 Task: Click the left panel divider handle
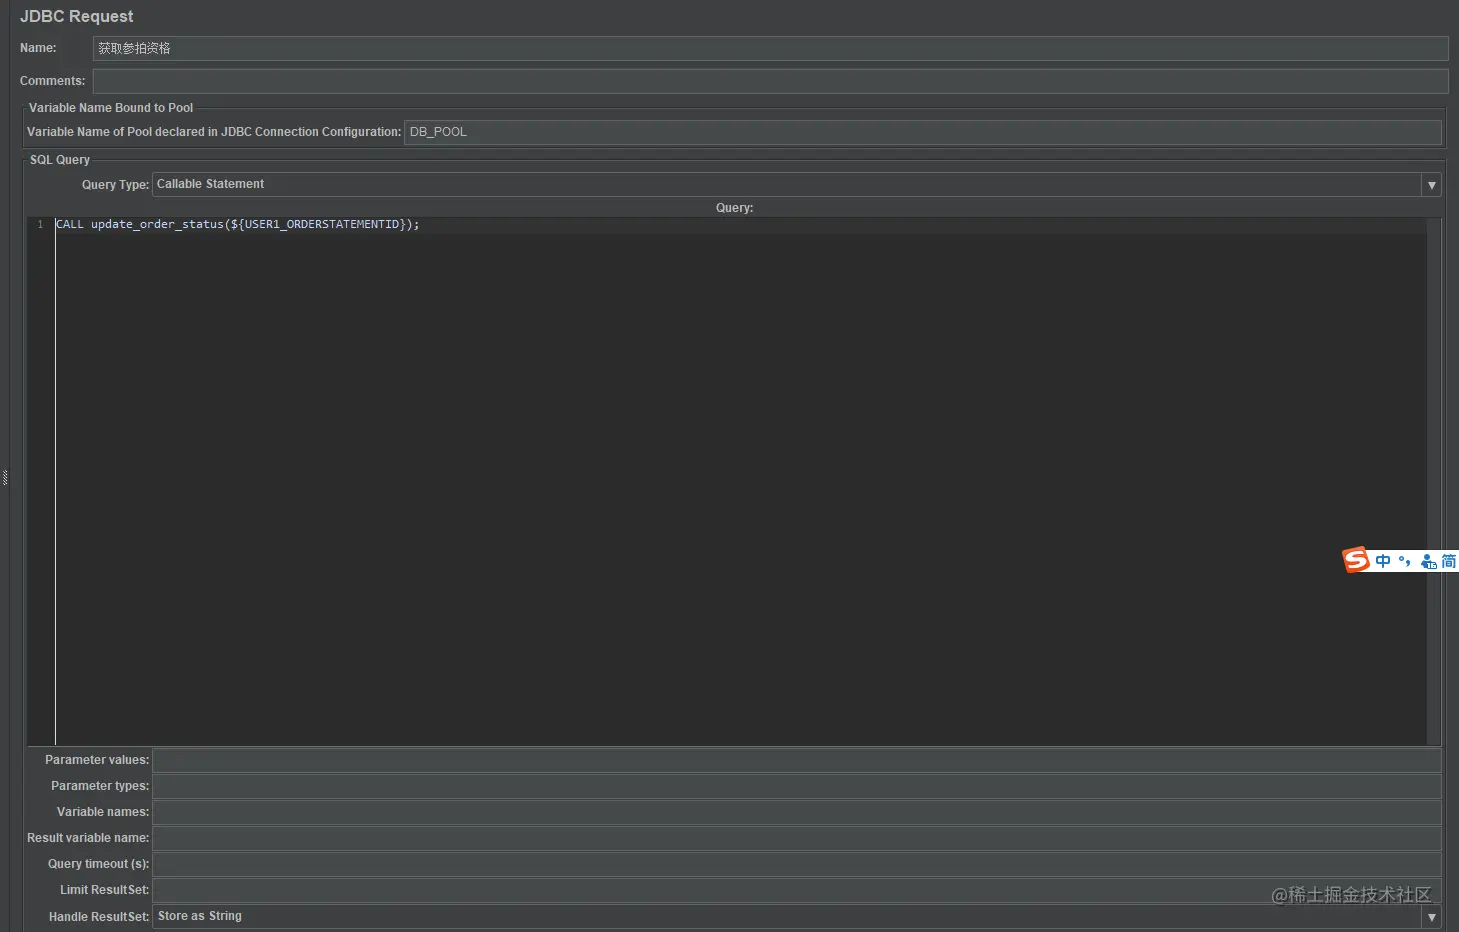[x=5, y=477]
